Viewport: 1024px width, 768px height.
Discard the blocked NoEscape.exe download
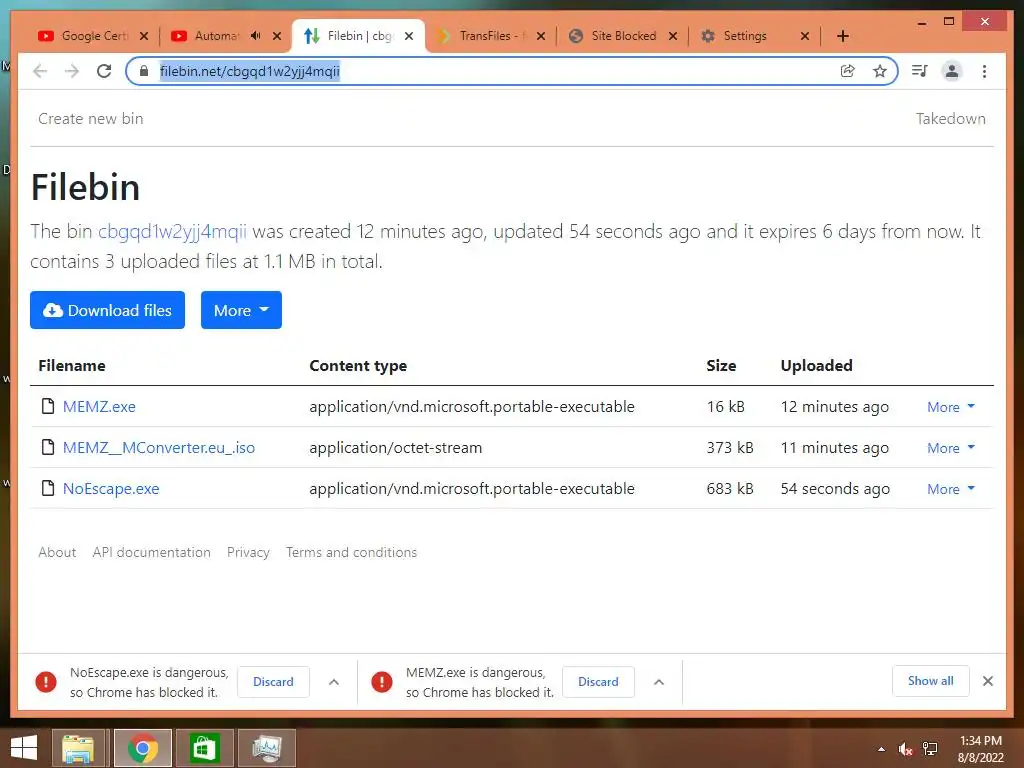[273, 682]
